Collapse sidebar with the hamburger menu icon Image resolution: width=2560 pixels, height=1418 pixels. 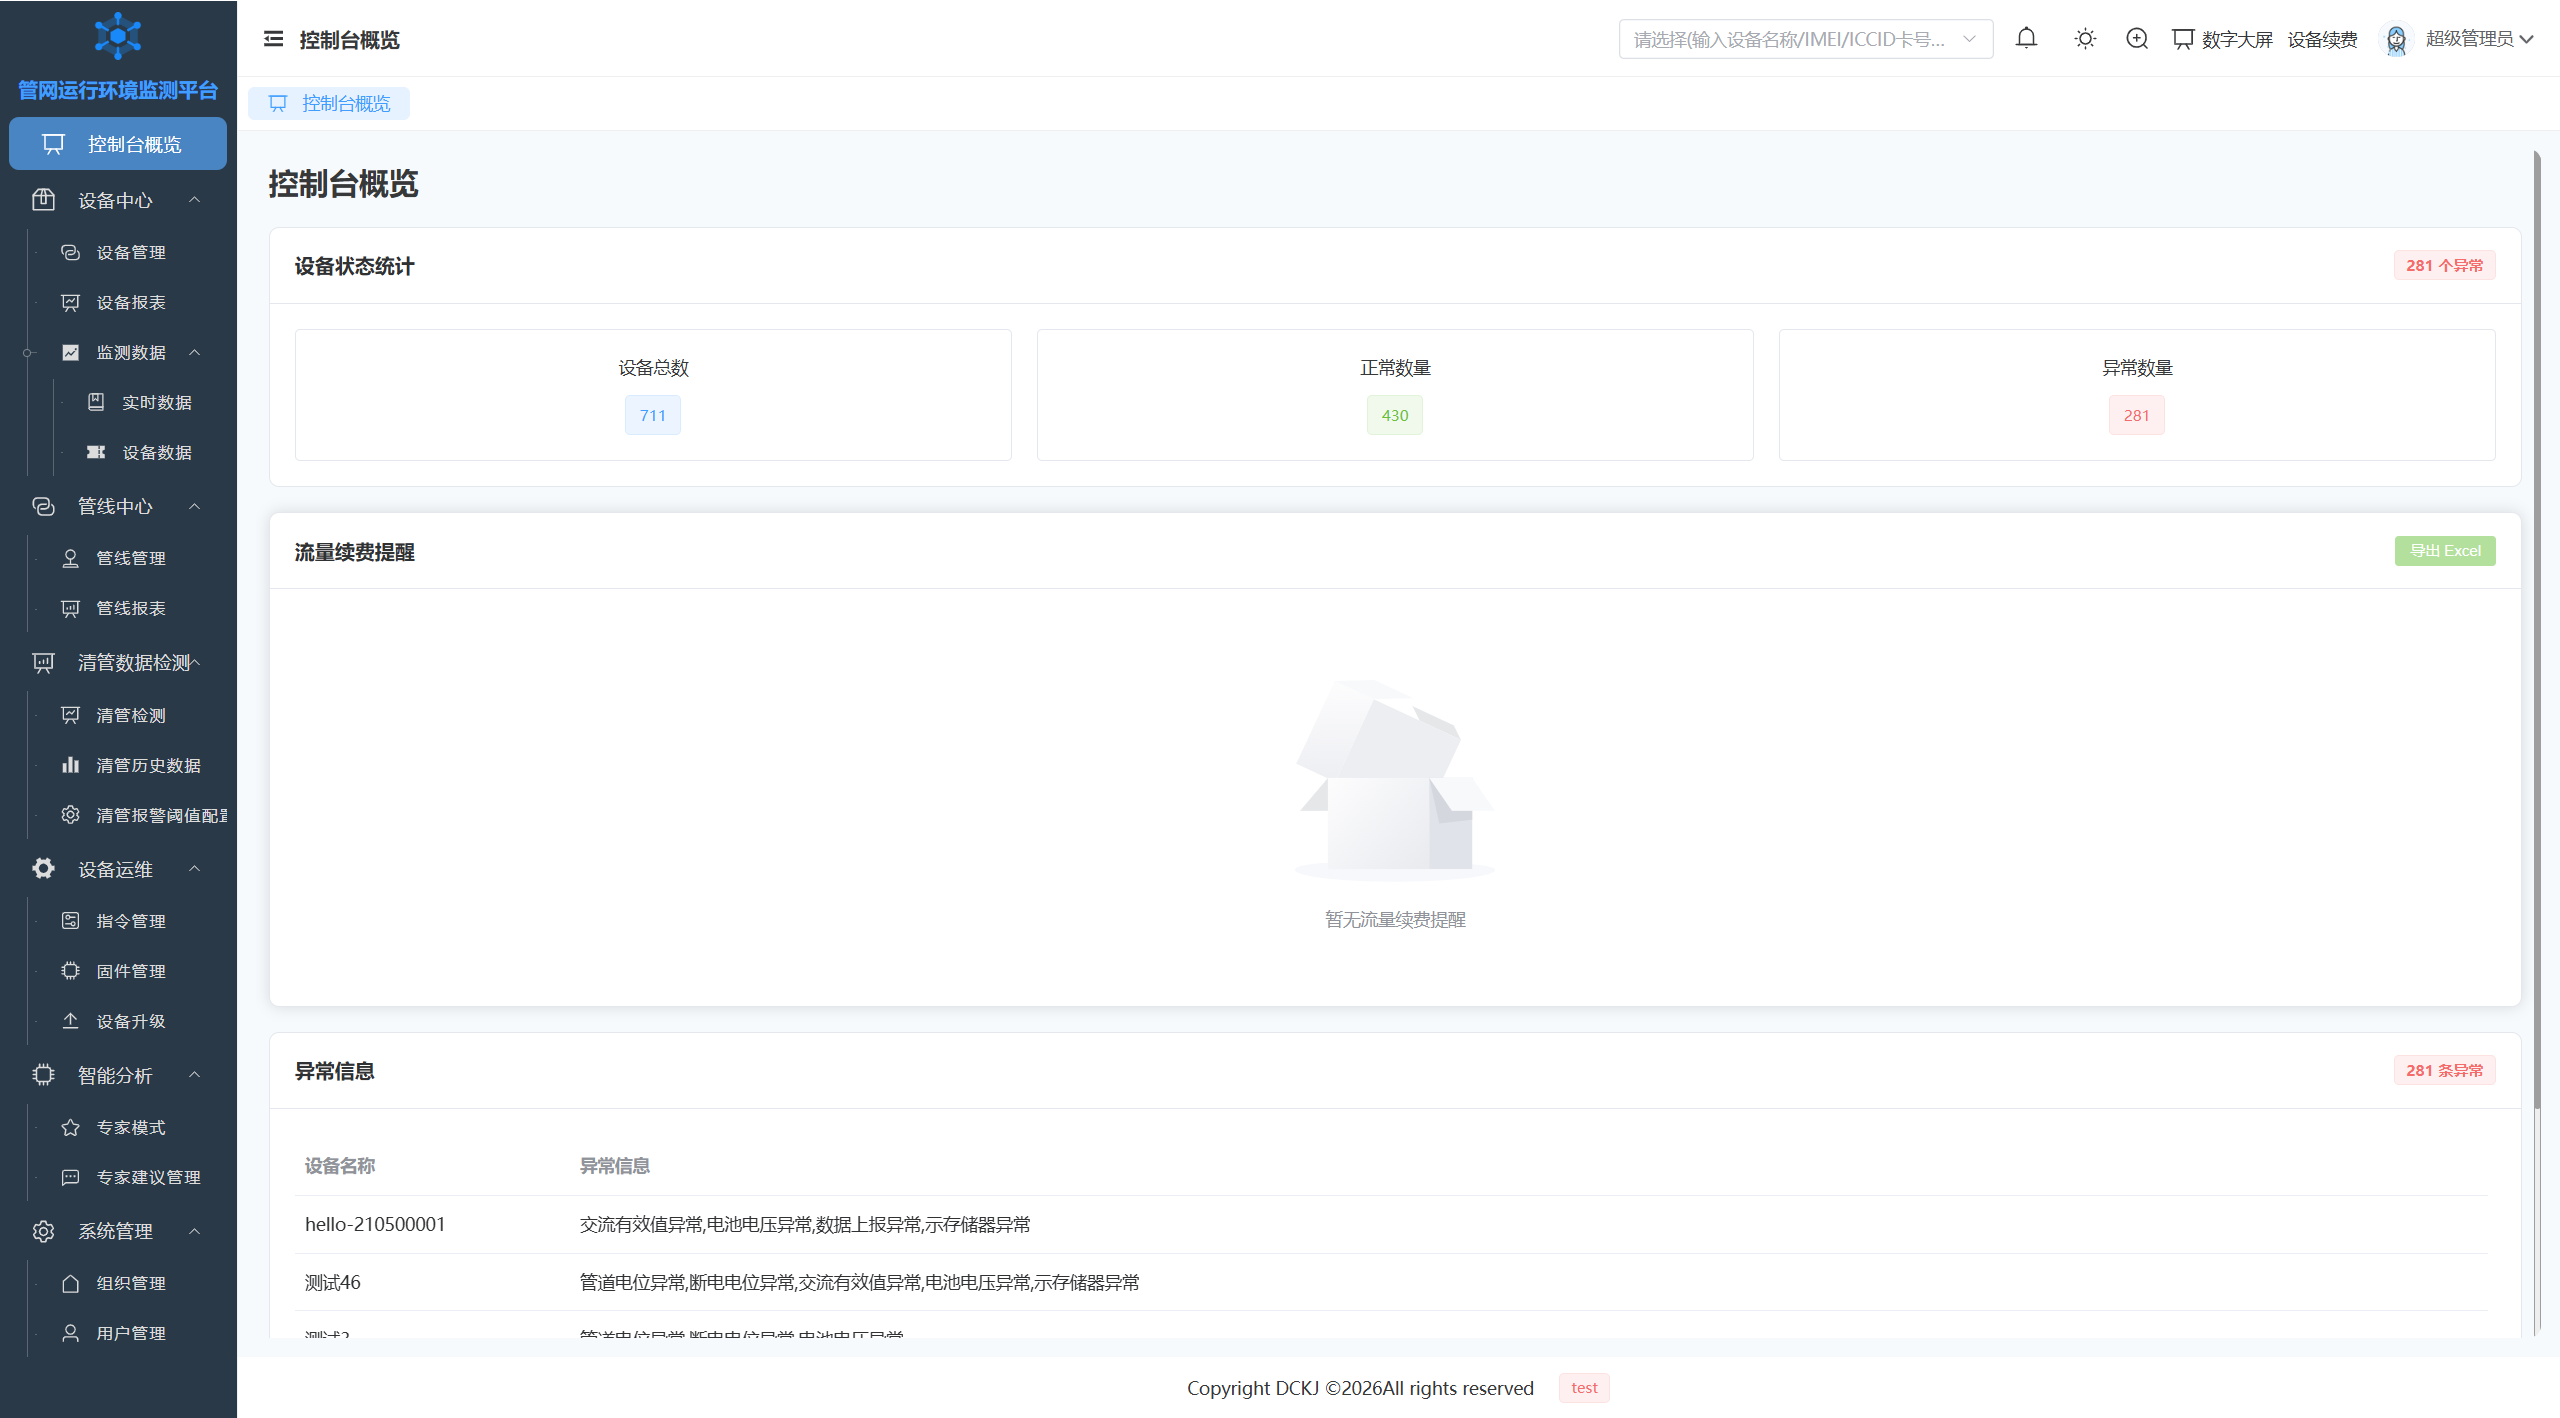pos(273,39)
